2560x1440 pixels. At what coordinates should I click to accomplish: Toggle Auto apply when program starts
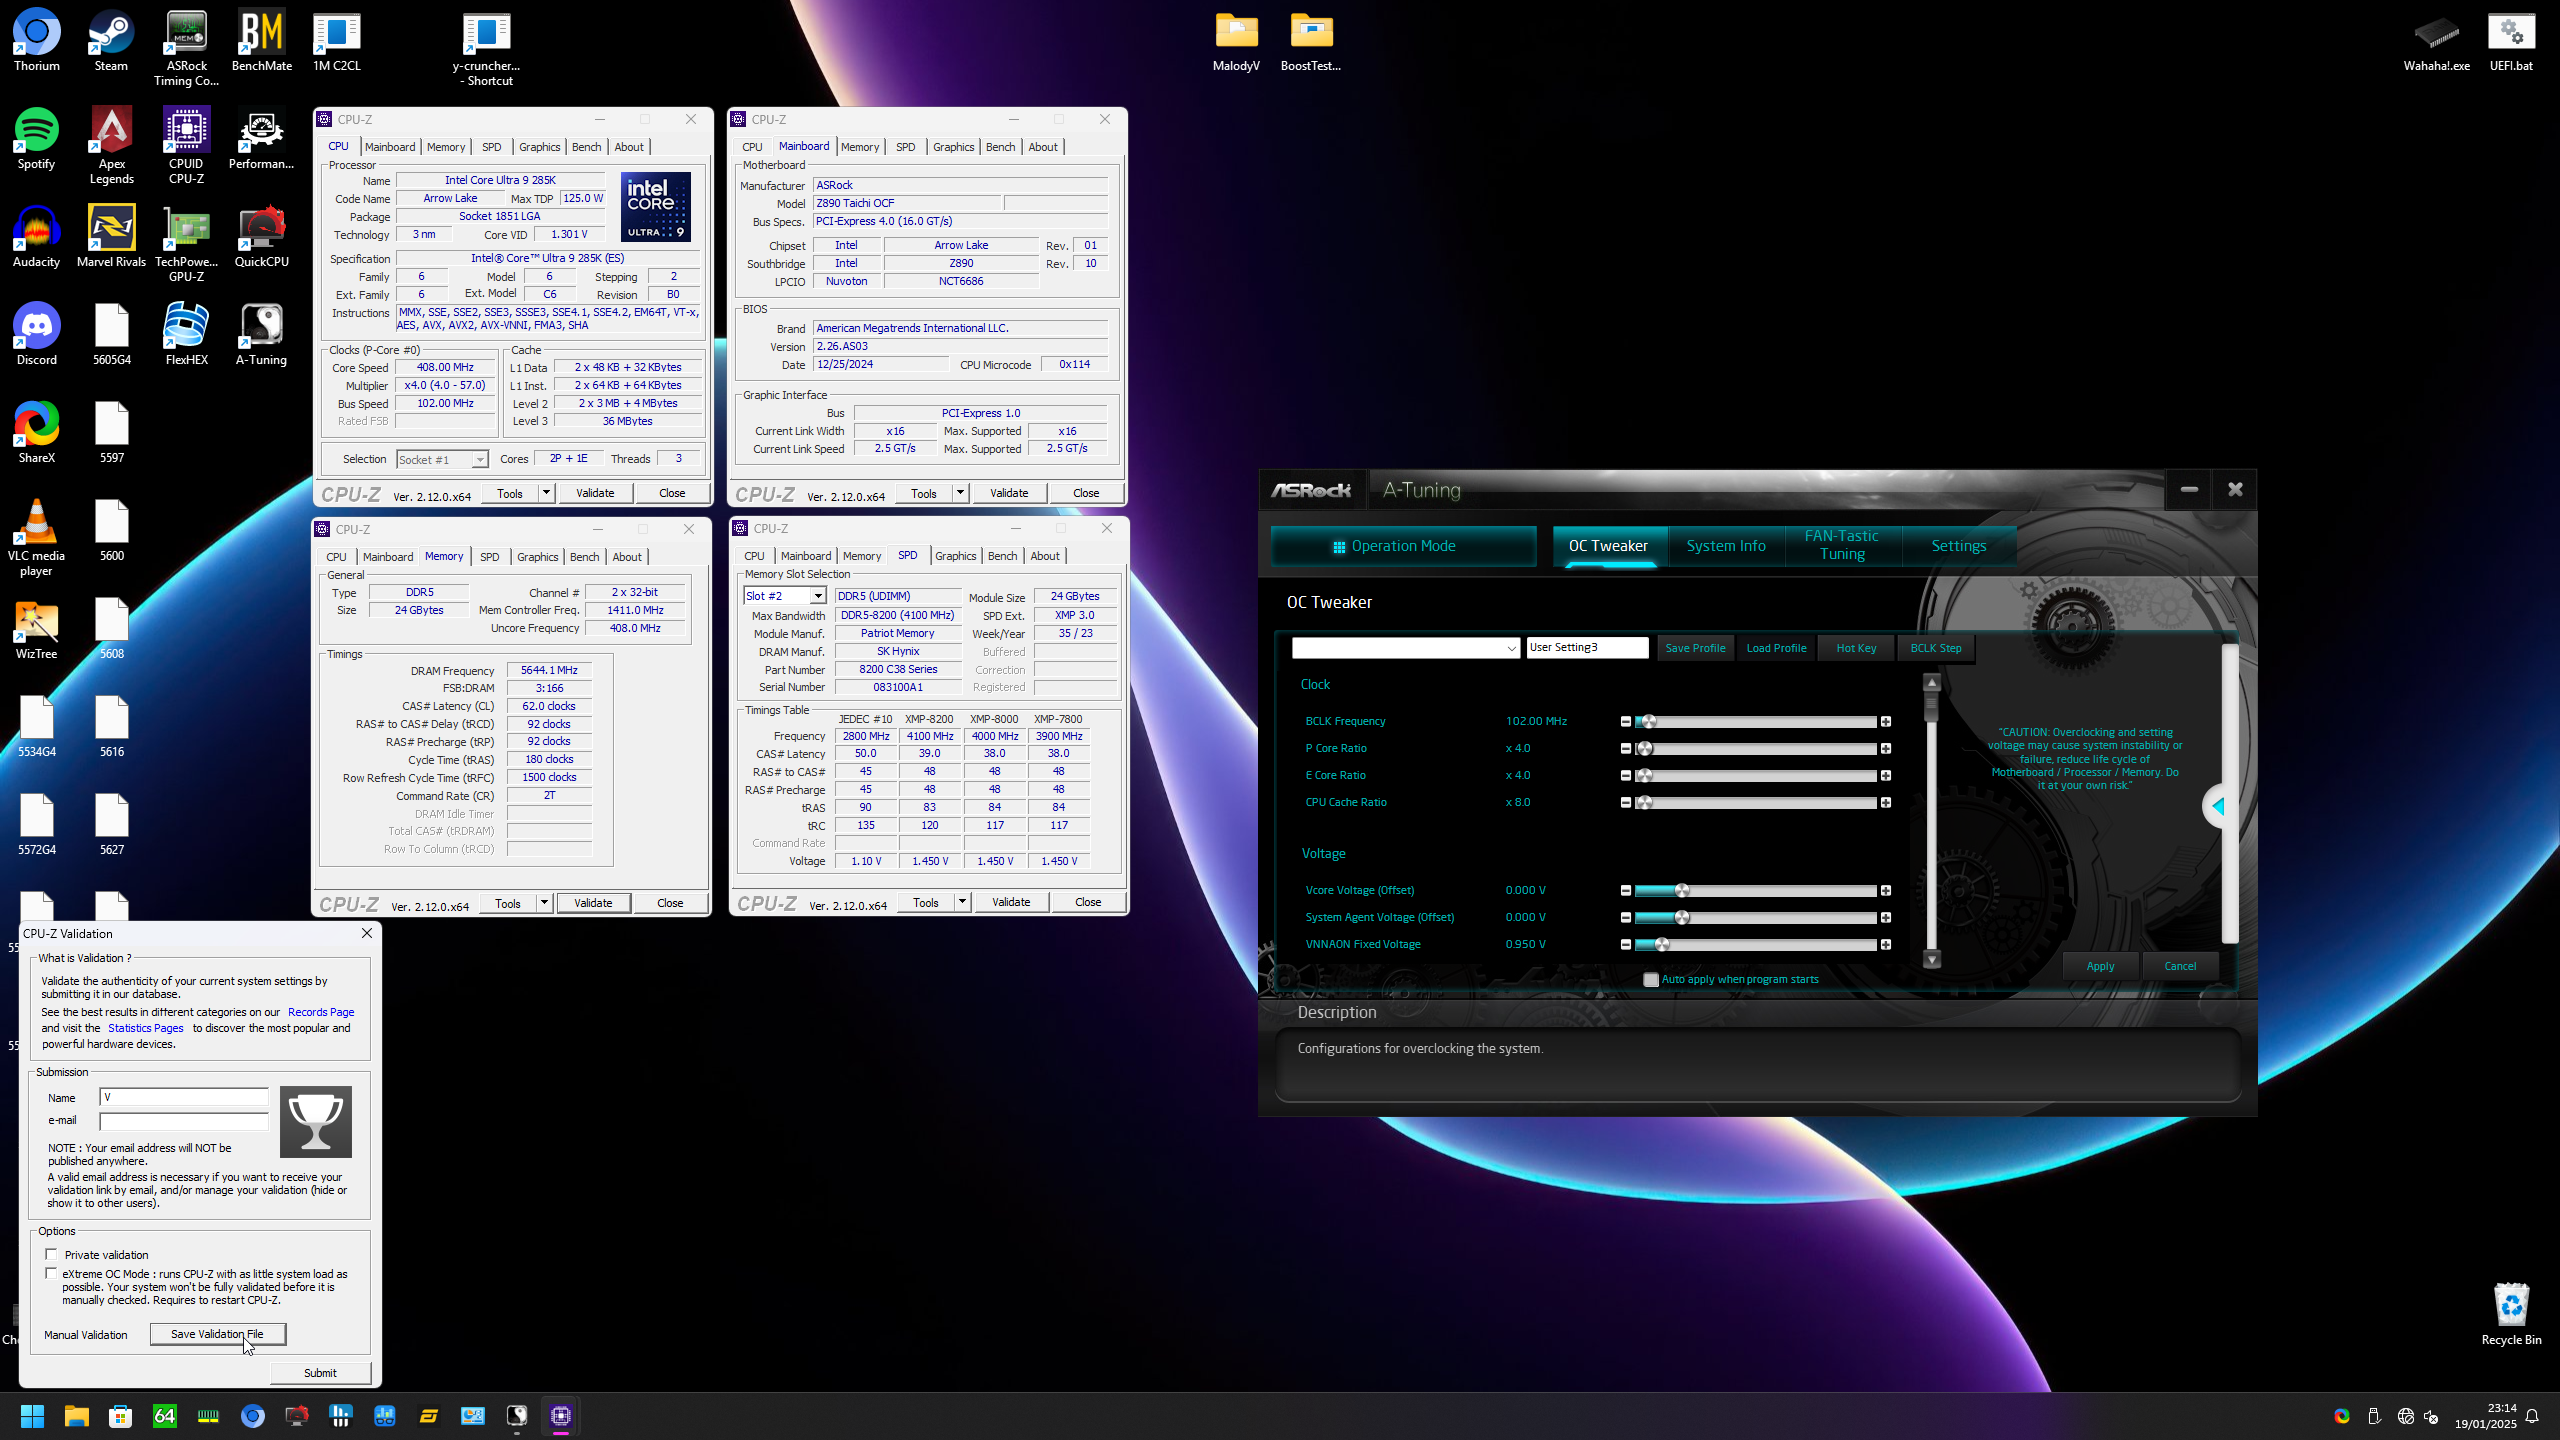point(1651,980)
